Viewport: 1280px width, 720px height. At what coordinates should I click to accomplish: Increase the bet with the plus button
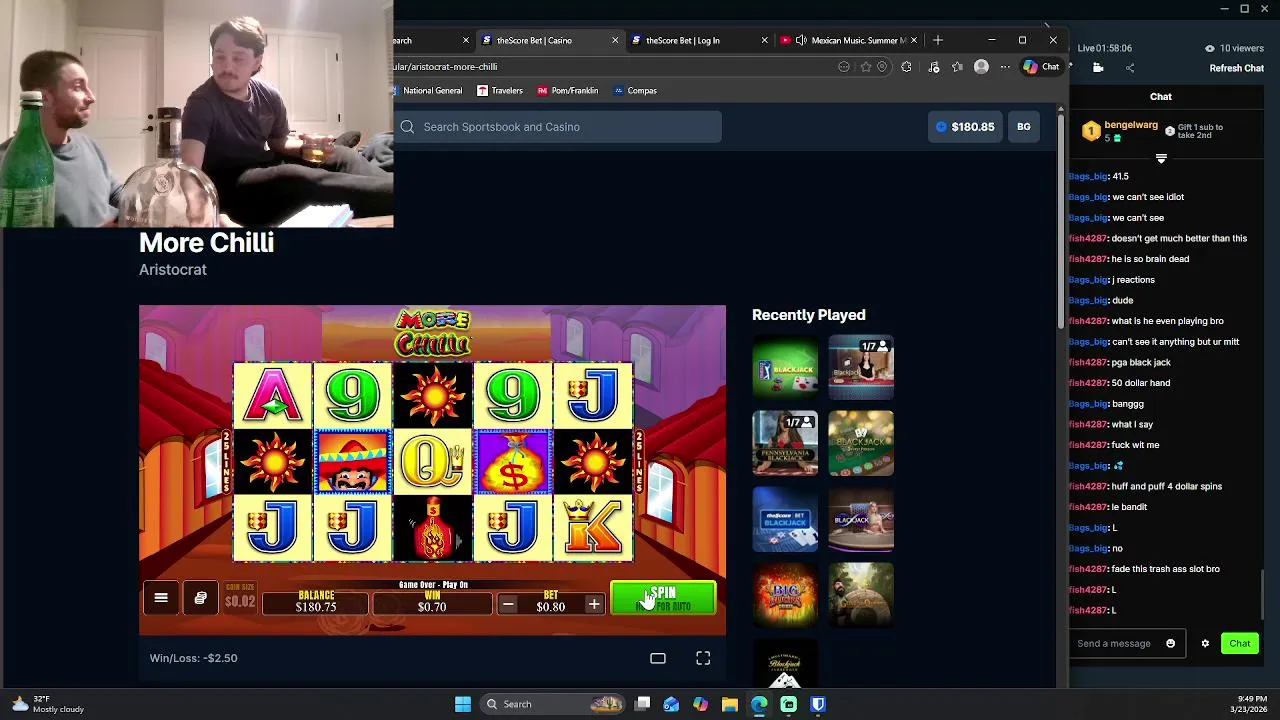click(x=594, y=604)
